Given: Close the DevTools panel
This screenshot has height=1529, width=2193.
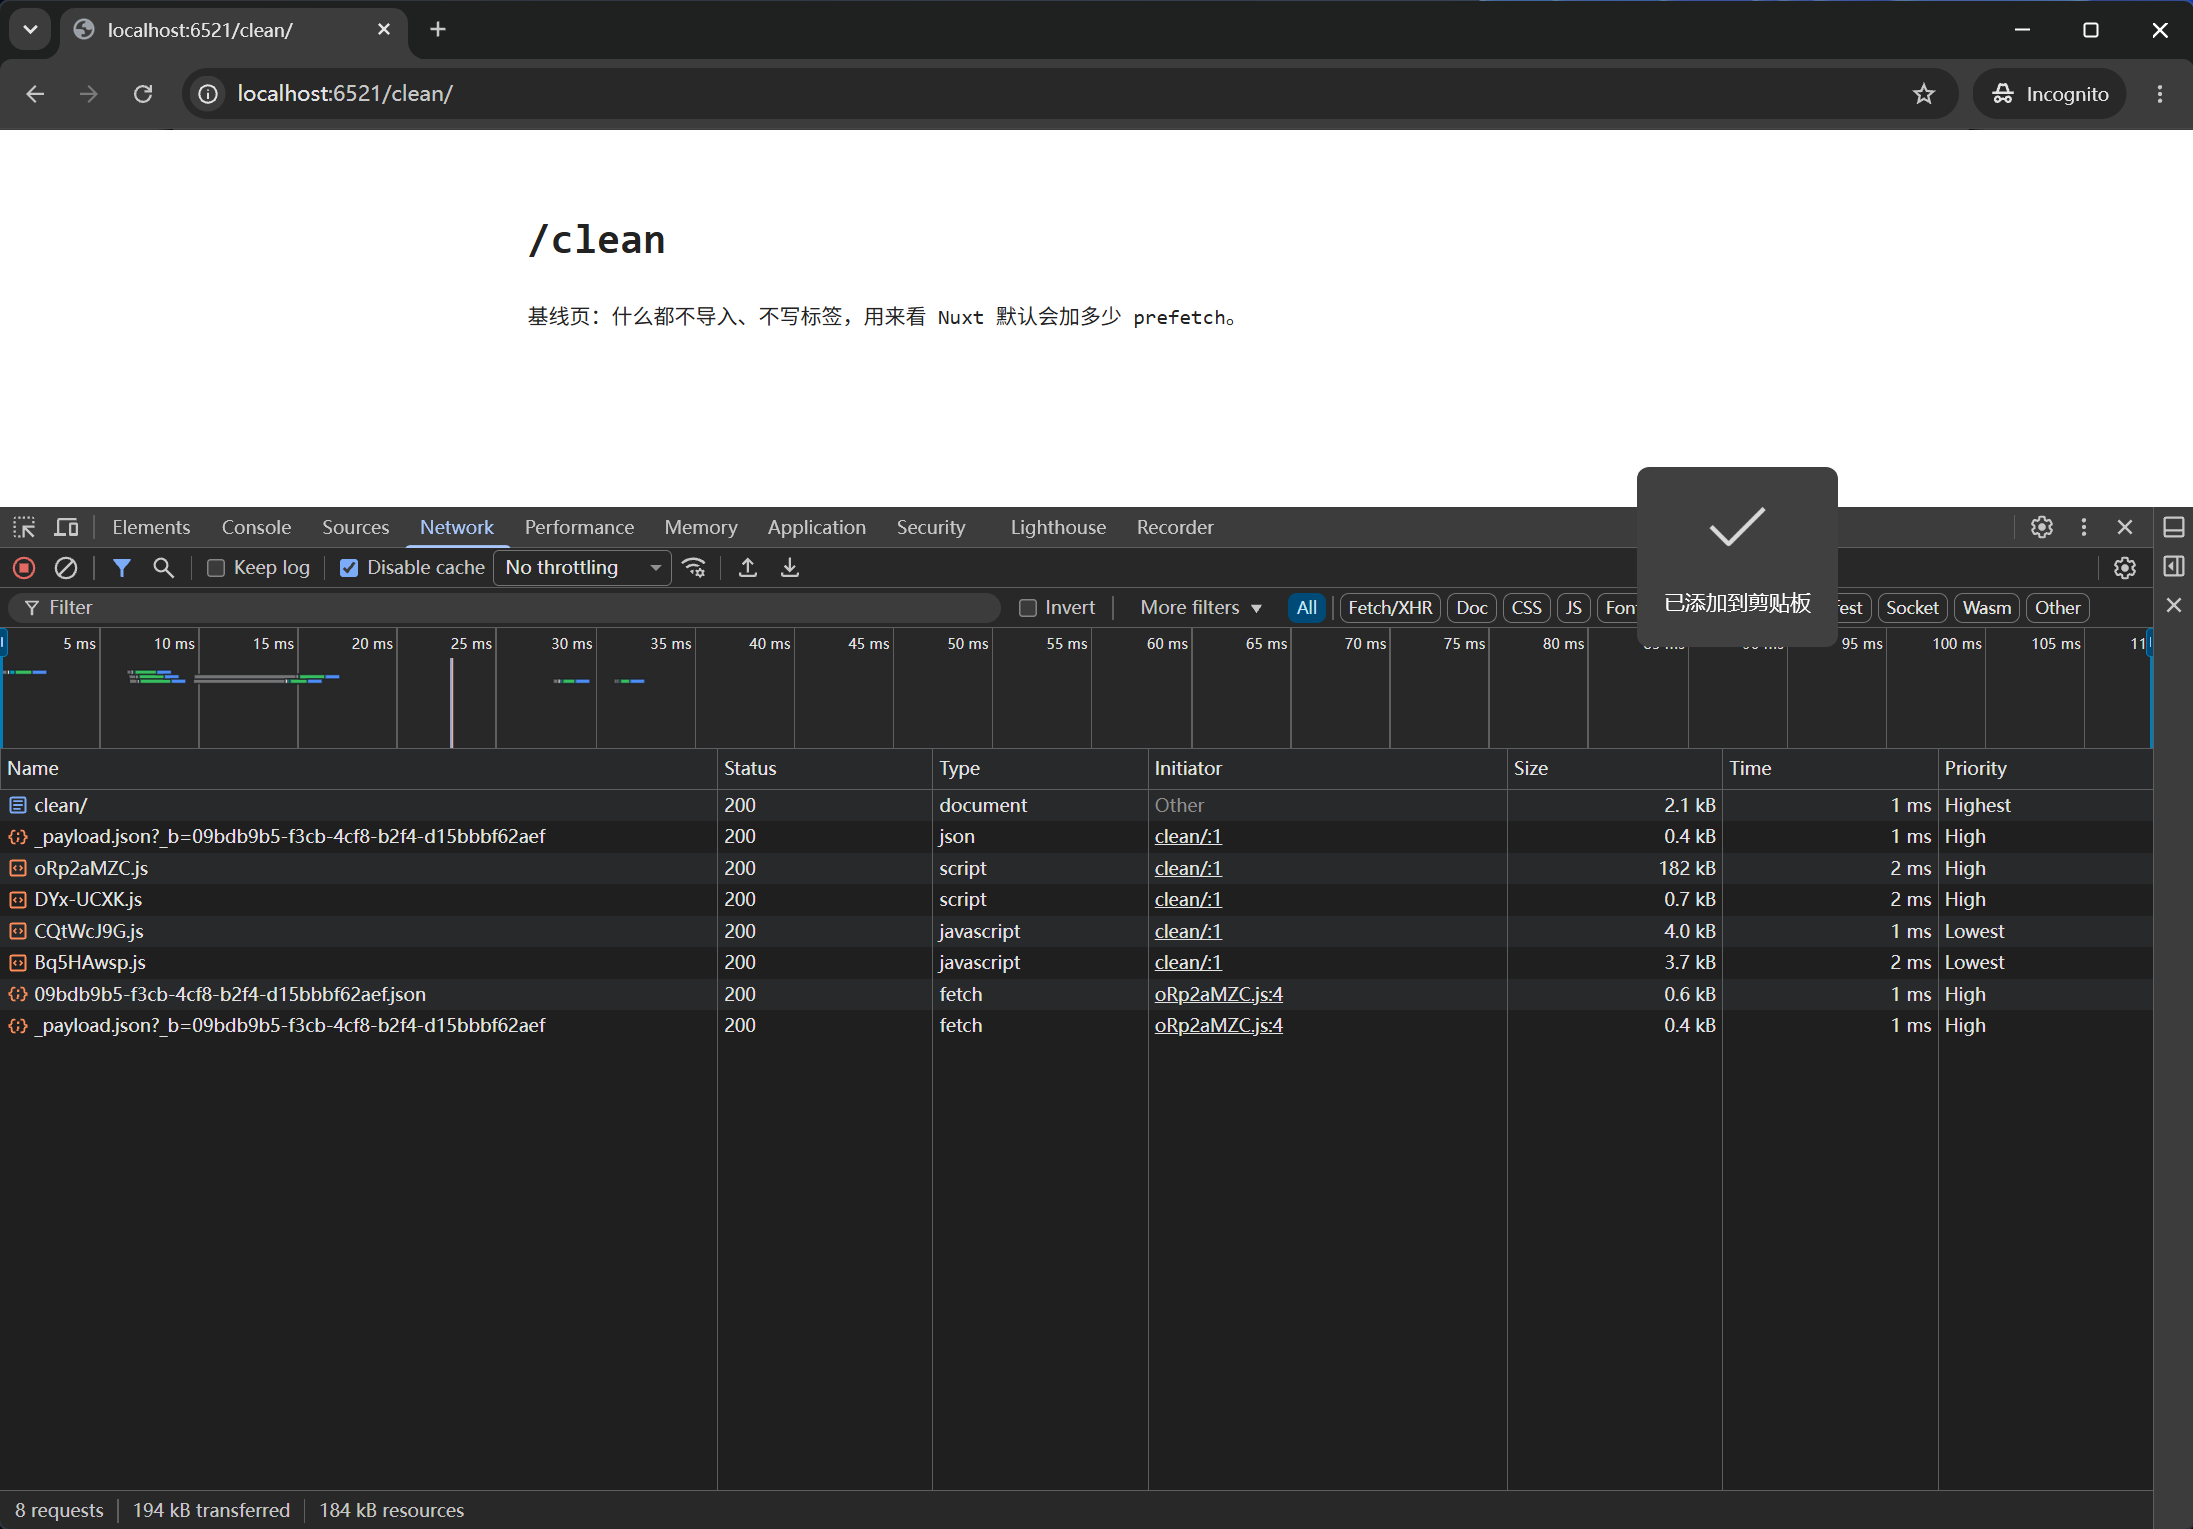Looking at the screenshot, I should pyautogui.click(x=2125, y=527).
